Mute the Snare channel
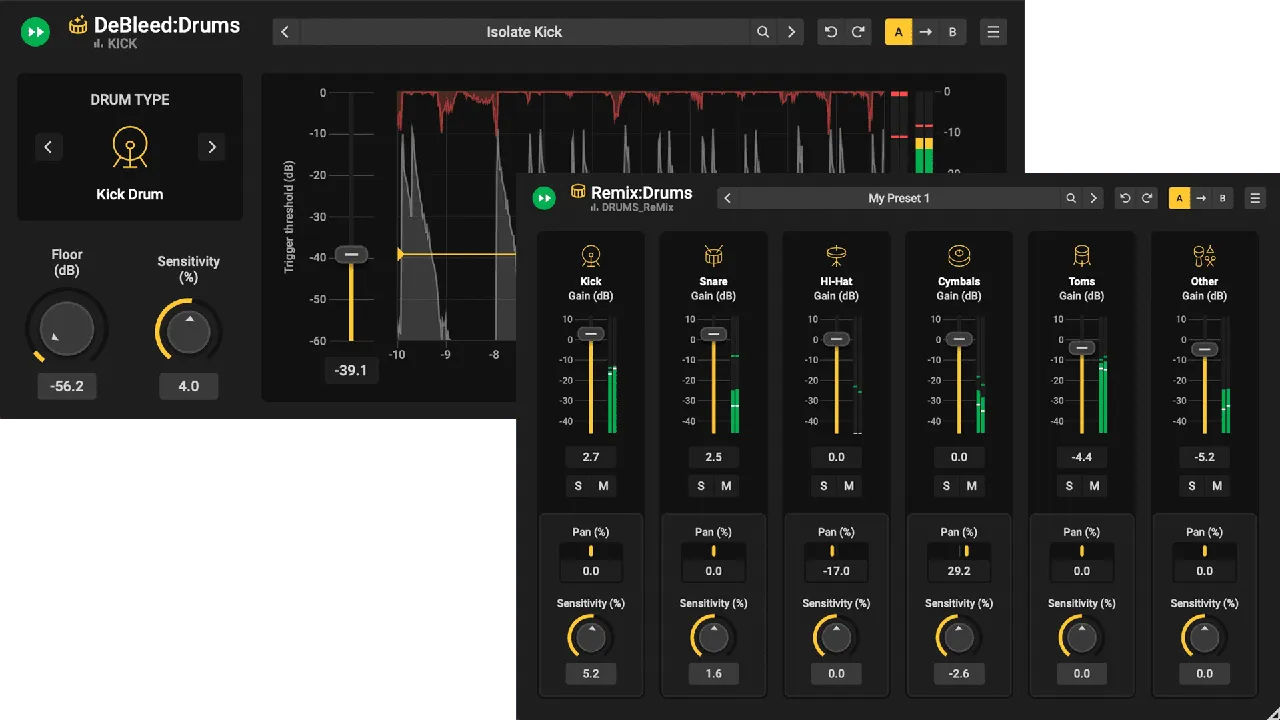The height and width of the screenshot is (720, 1280). coord(726,486)
